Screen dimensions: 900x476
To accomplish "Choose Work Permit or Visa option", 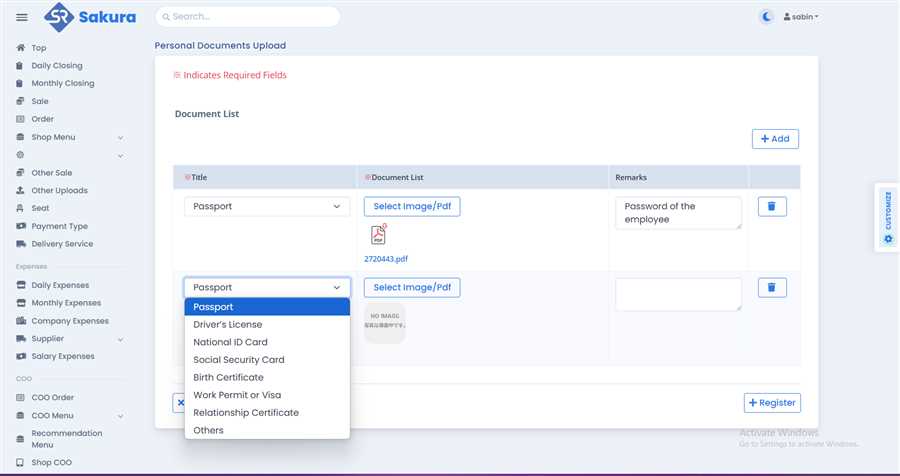I will tap(237, 395).
